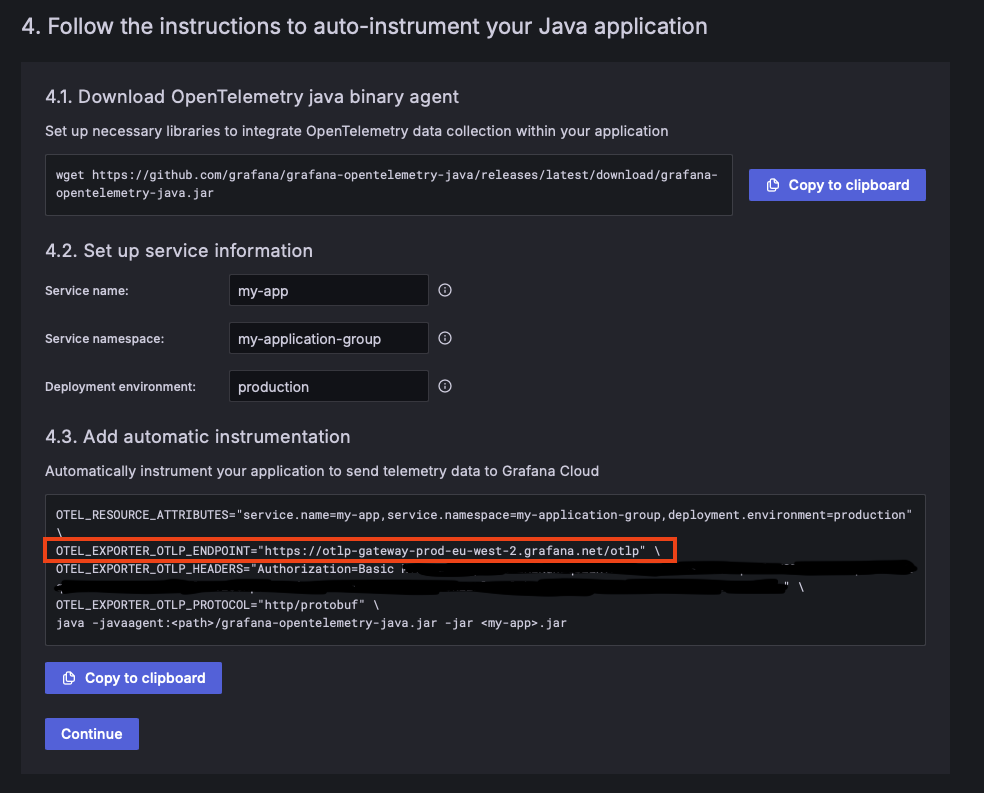
Task: Click the Deployment environment label text
Action: point(120,387)
